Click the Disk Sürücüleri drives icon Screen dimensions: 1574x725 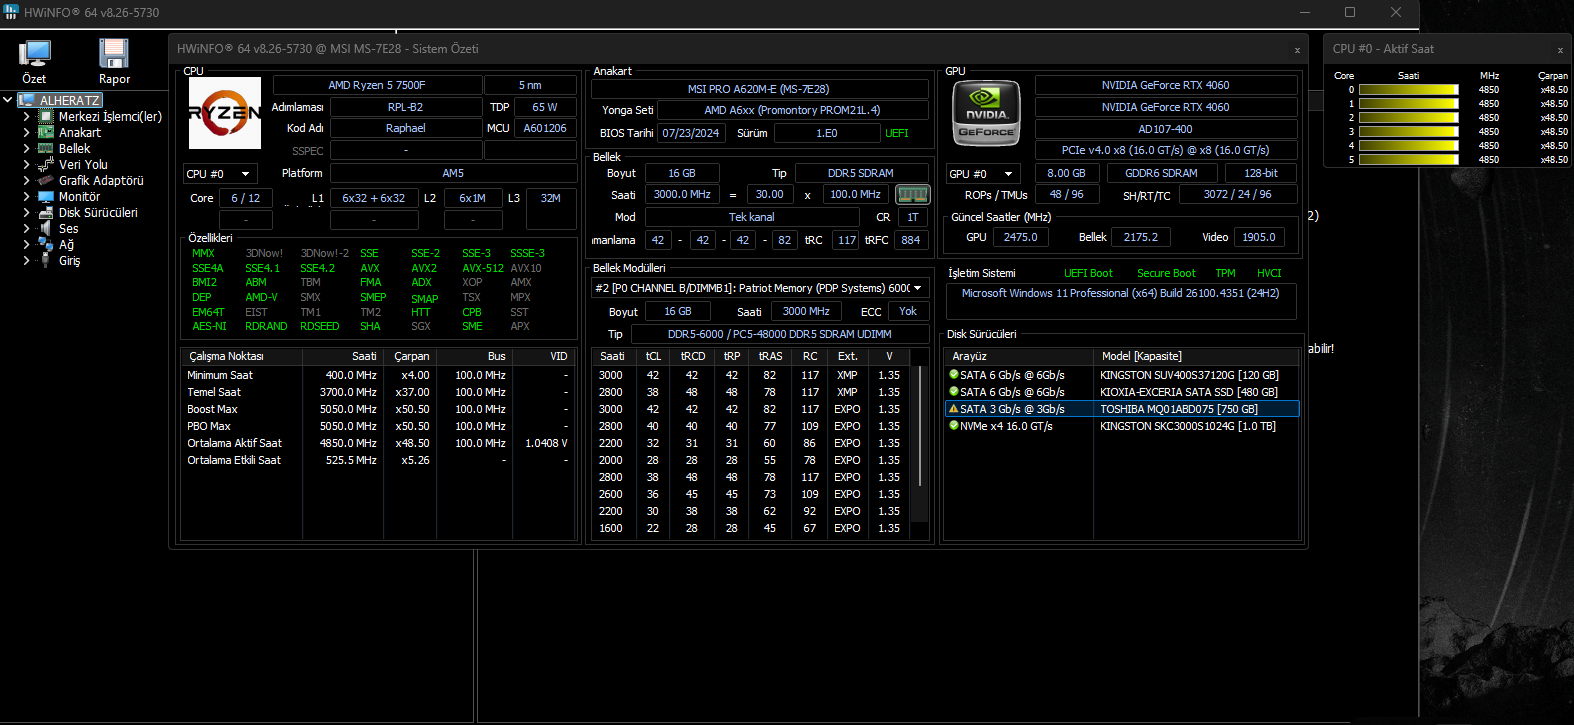(46, 212)
